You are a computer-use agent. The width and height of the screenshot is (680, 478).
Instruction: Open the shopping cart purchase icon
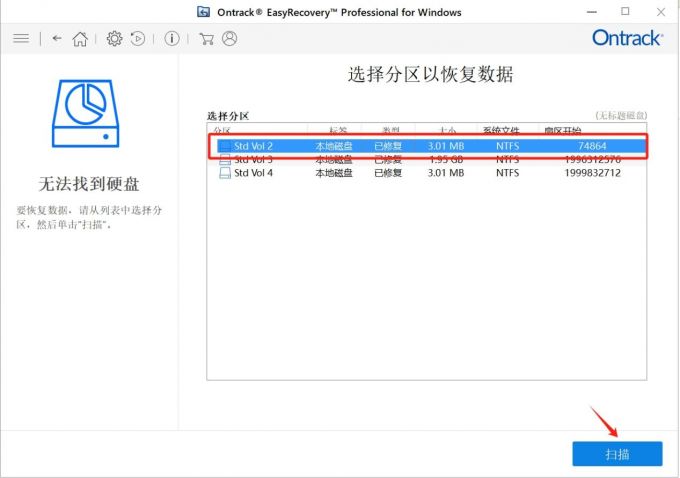click(x=206, y=39)
